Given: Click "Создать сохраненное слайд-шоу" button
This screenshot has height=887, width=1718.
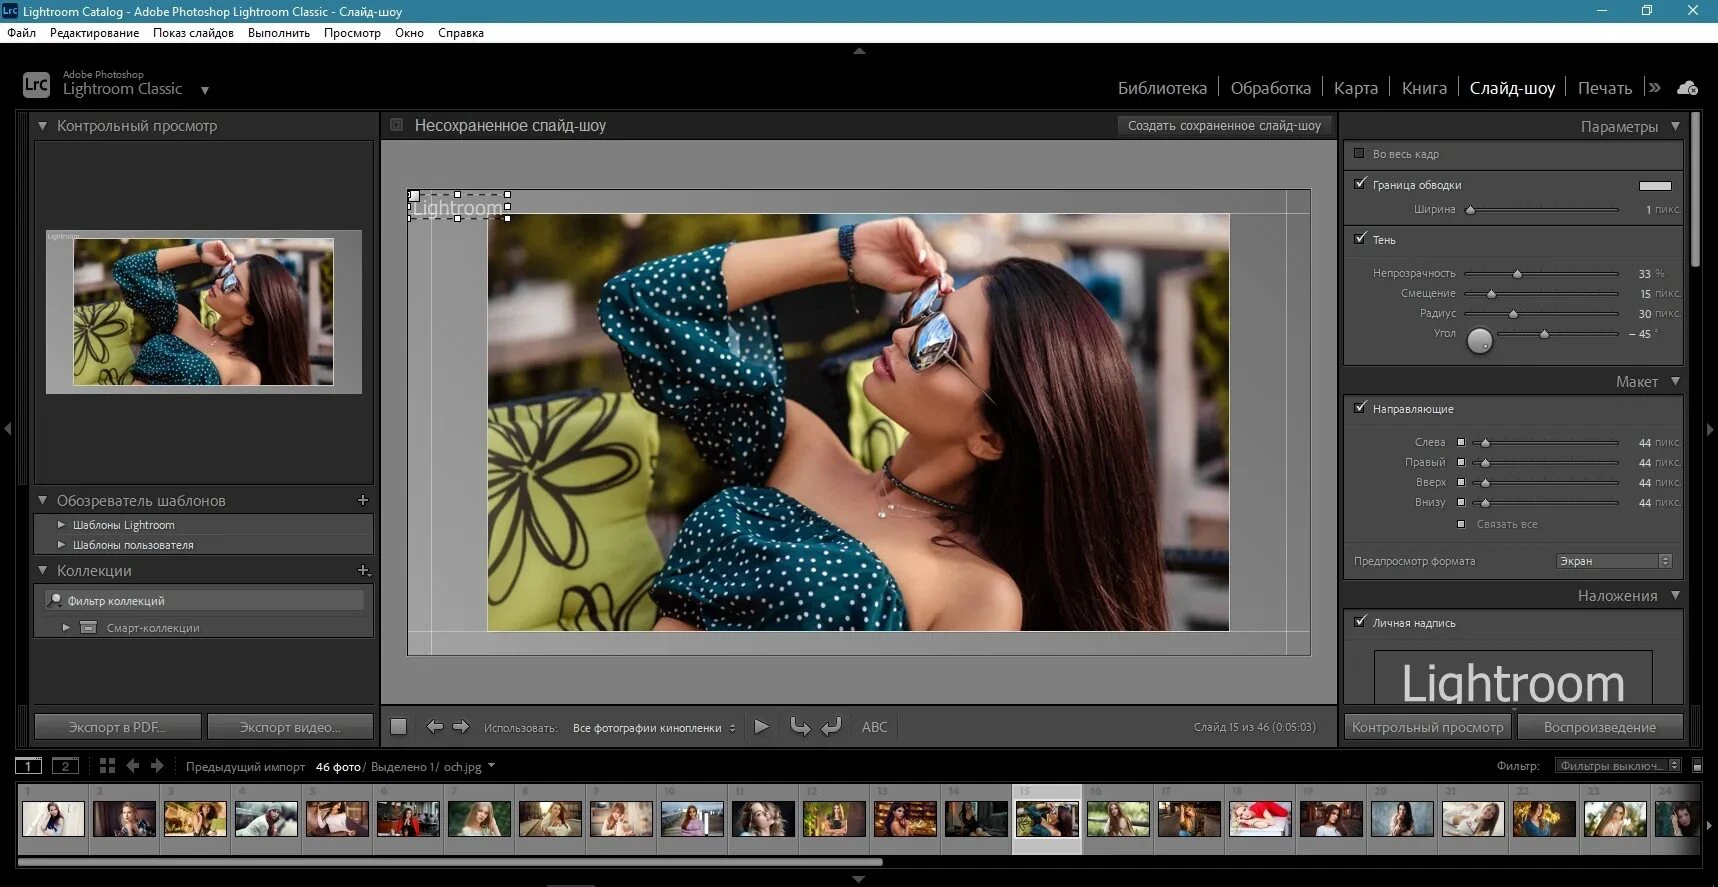Looking at the screenshot, I should point(1223,126).
